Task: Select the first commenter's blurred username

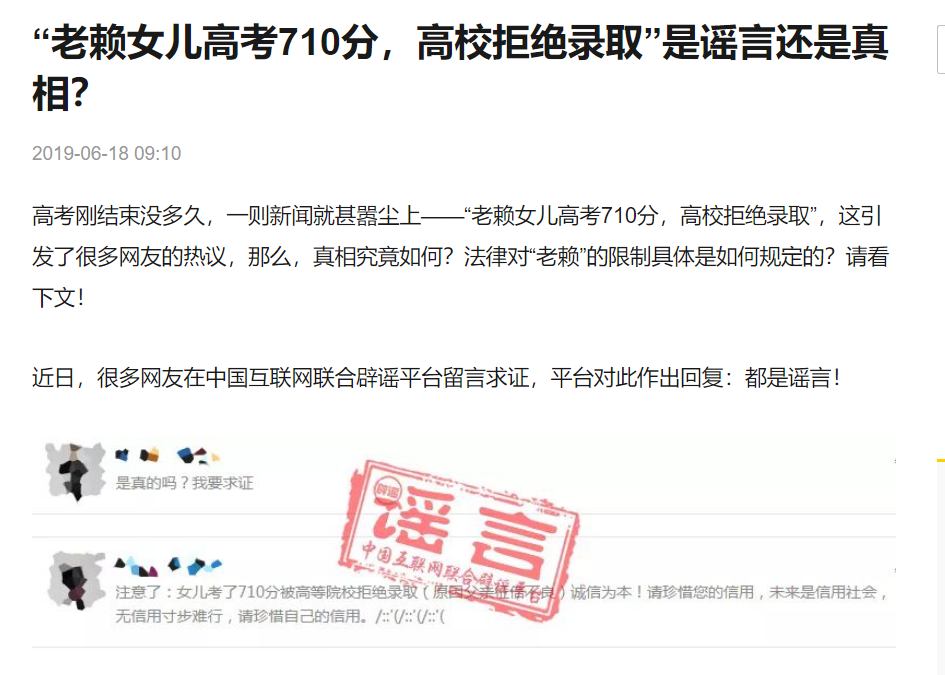Action: coord(168,456)
